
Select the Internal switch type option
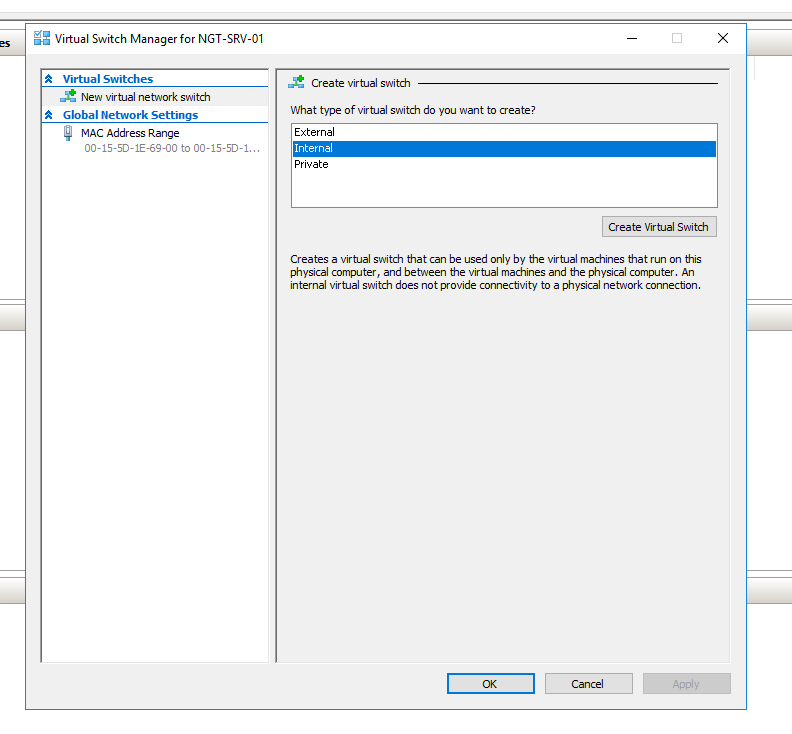pyautogui.click(x=314, y=148)
